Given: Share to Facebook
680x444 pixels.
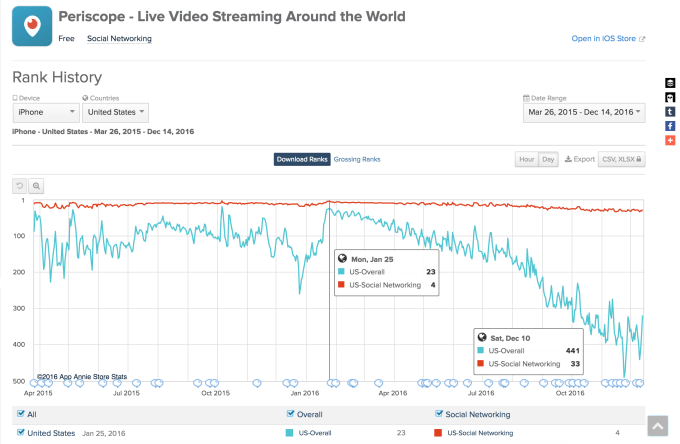Looking at the screenshot, I should (x=670, y=126).
